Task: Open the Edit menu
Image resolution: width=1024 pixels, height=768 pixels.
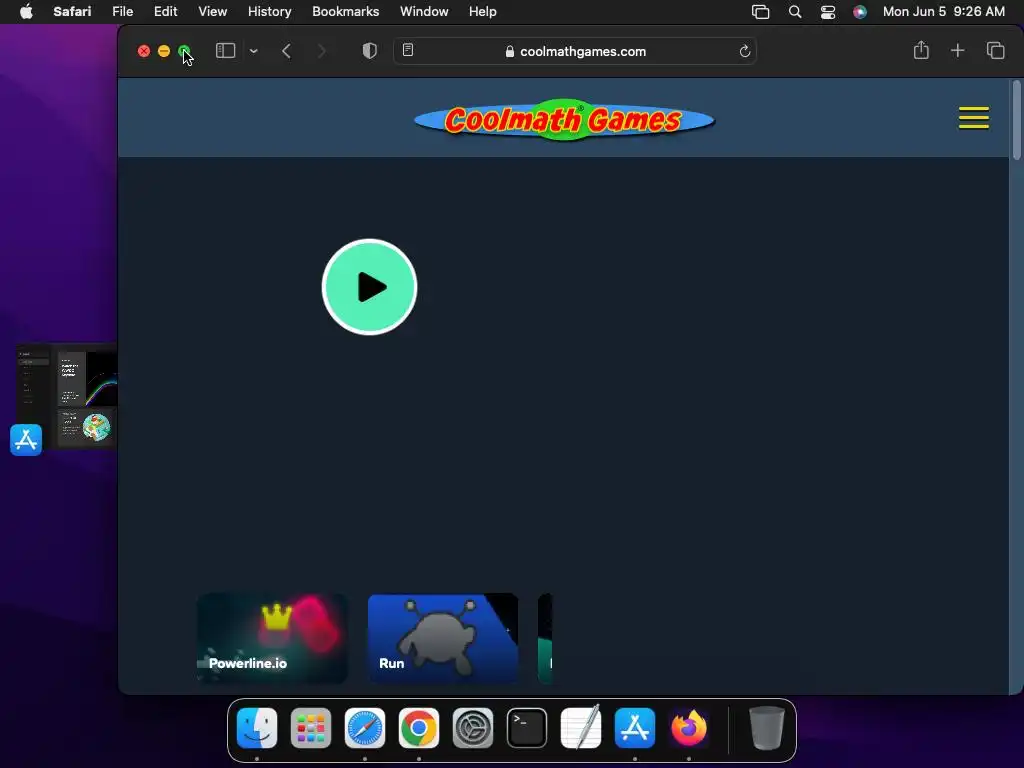Action: (165, 12)
